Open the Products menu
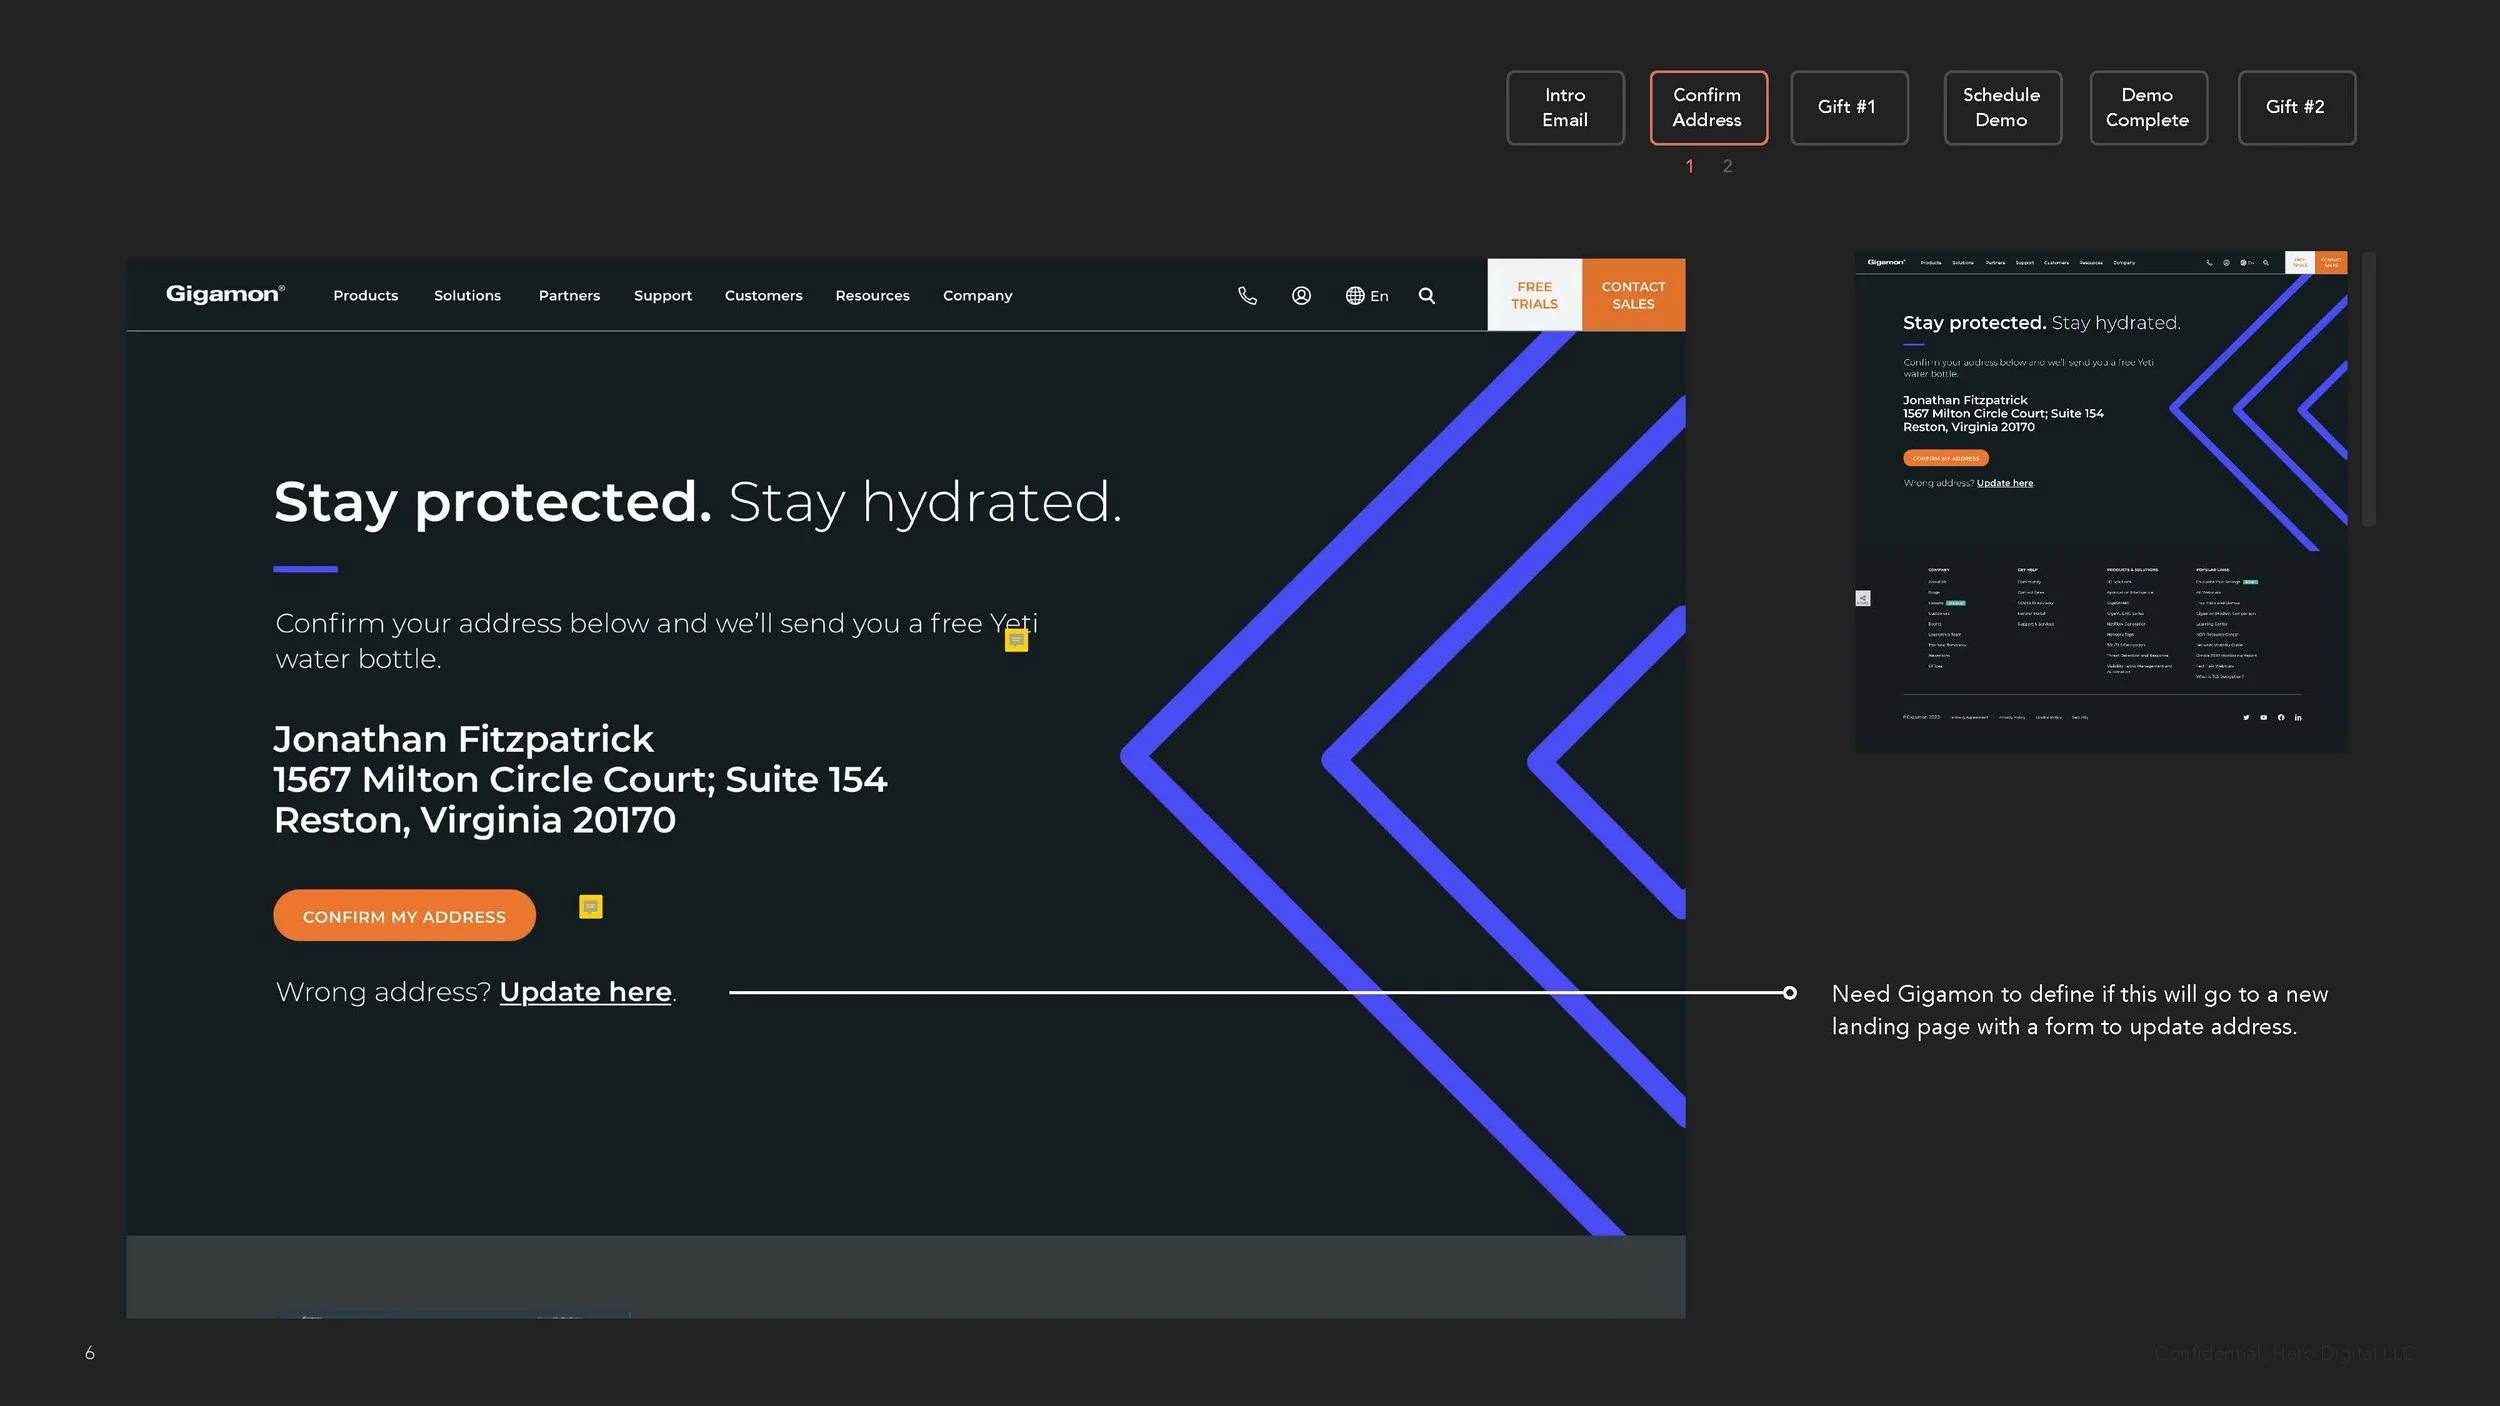The height and width of the screenshot is (1406, 2500). tap(366, 295)
